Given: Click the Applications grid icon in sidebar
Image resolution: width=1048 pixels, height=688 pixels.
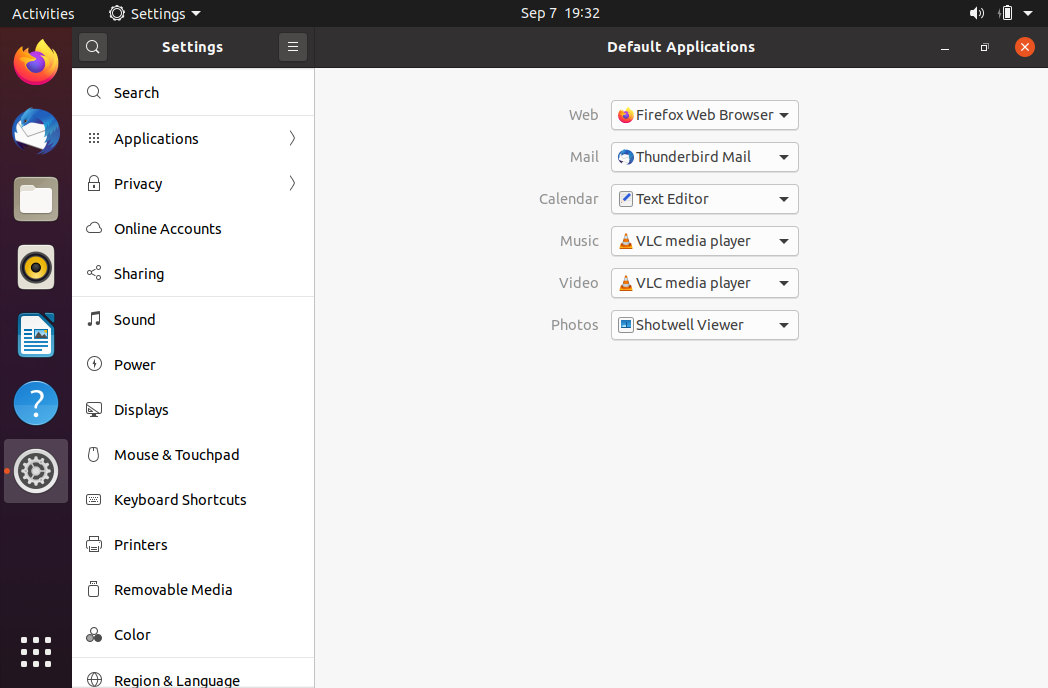Looking at the screenshot, I should [94, 138].
